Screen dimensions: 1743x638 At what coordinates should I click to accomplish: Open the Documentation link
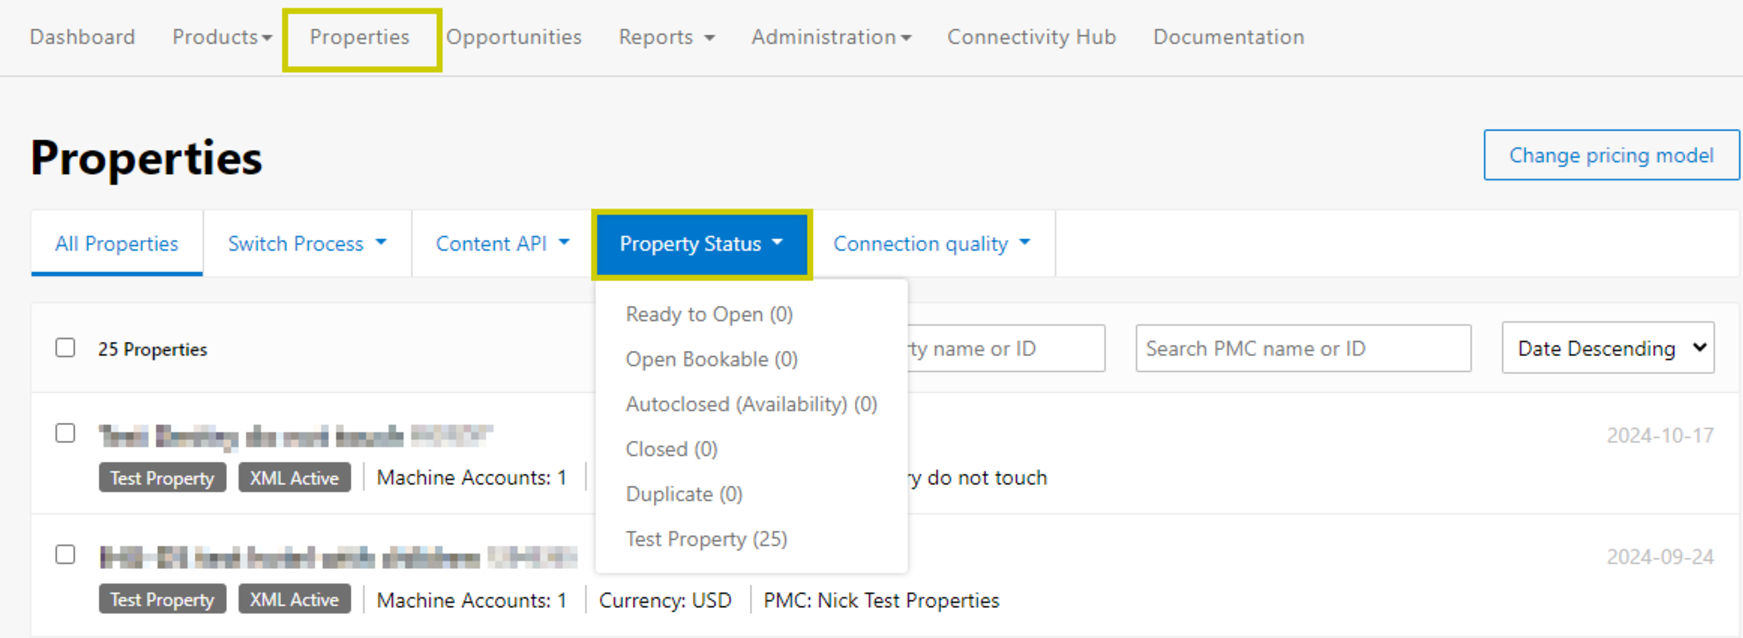click(x=1228, y=37)
